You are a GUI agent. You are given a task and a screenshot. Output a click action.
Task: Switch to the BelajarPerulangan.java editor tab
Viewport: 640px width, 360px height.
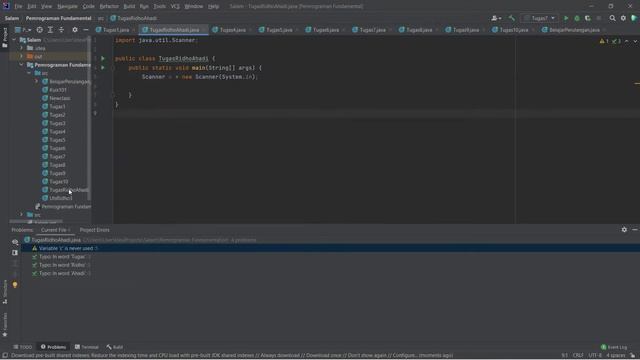(574, 30)
